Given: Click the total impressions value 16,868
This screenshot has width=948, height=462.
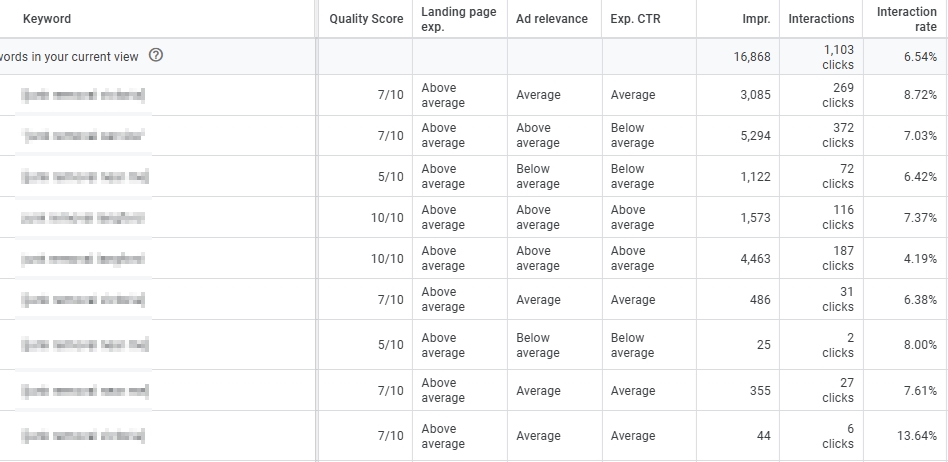Looking at the screenshot, I should coord(751,57).
